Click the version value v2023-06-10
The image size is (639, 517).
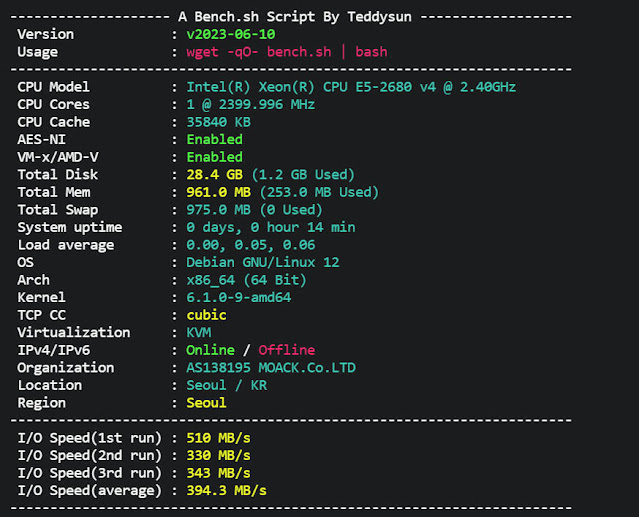tap(231, 34)
